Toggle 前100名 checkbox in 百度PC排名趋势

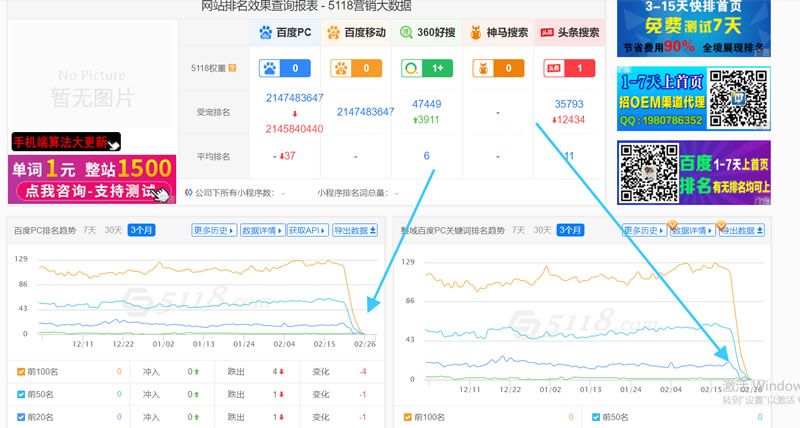[21, 372]
